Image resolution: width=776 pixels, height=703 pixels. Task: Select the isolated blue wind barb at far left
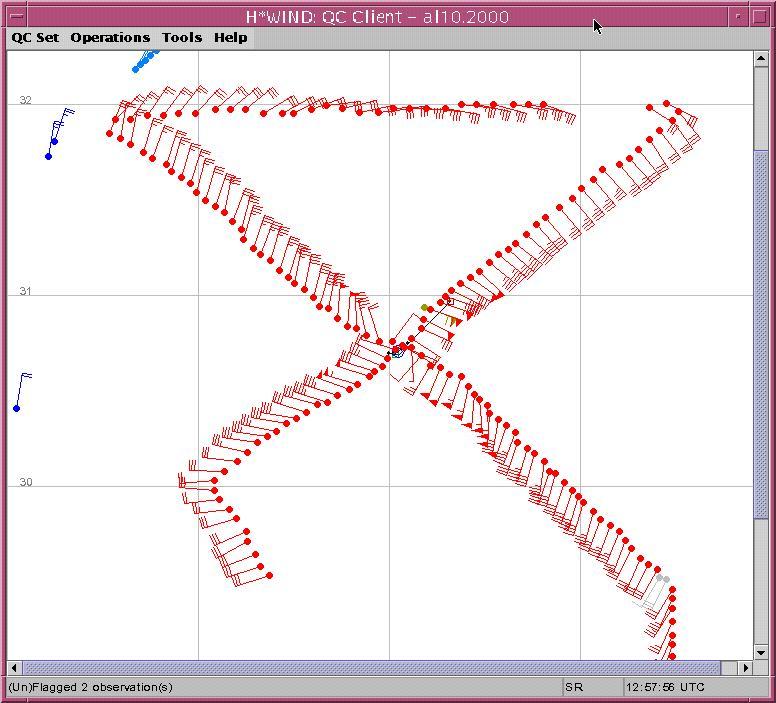pos(17,407)
